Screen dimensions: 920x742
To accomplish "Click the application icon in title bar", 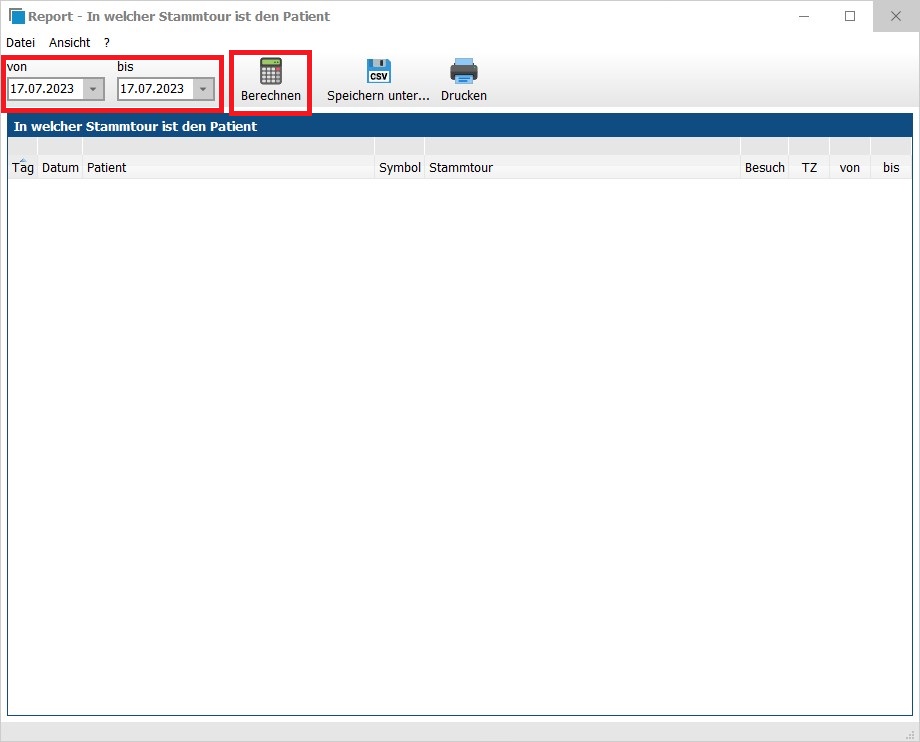I will coord(17,16).
